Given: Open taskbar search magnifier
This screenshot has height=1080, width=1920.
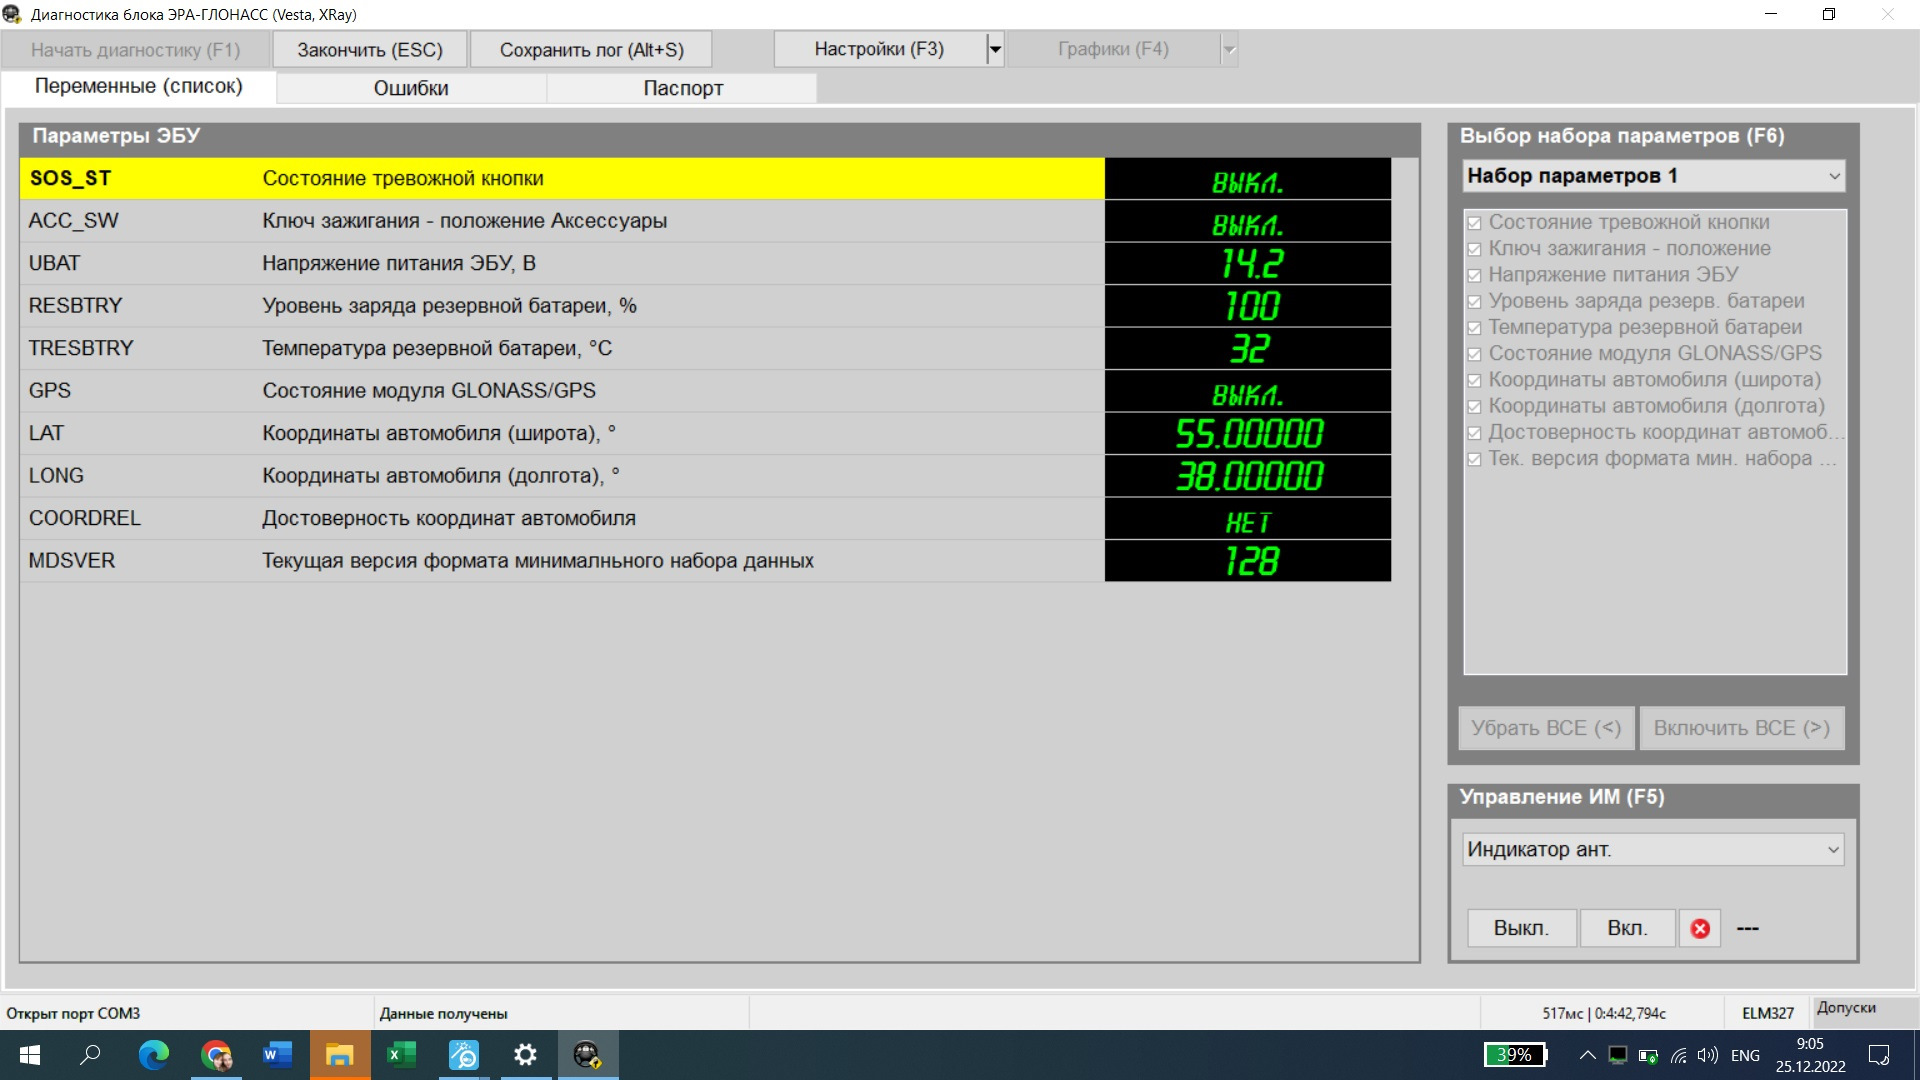Looking at the screenshot, I should point(90,1055).
